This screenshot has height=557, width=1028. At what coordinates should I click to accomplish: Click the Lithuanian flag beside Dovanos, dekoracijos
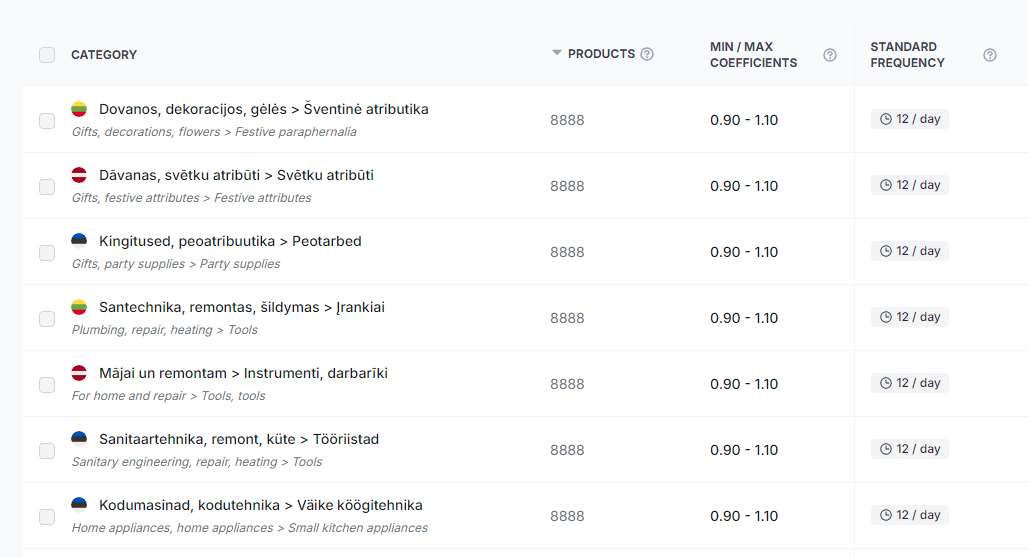[x=79, y=109]
